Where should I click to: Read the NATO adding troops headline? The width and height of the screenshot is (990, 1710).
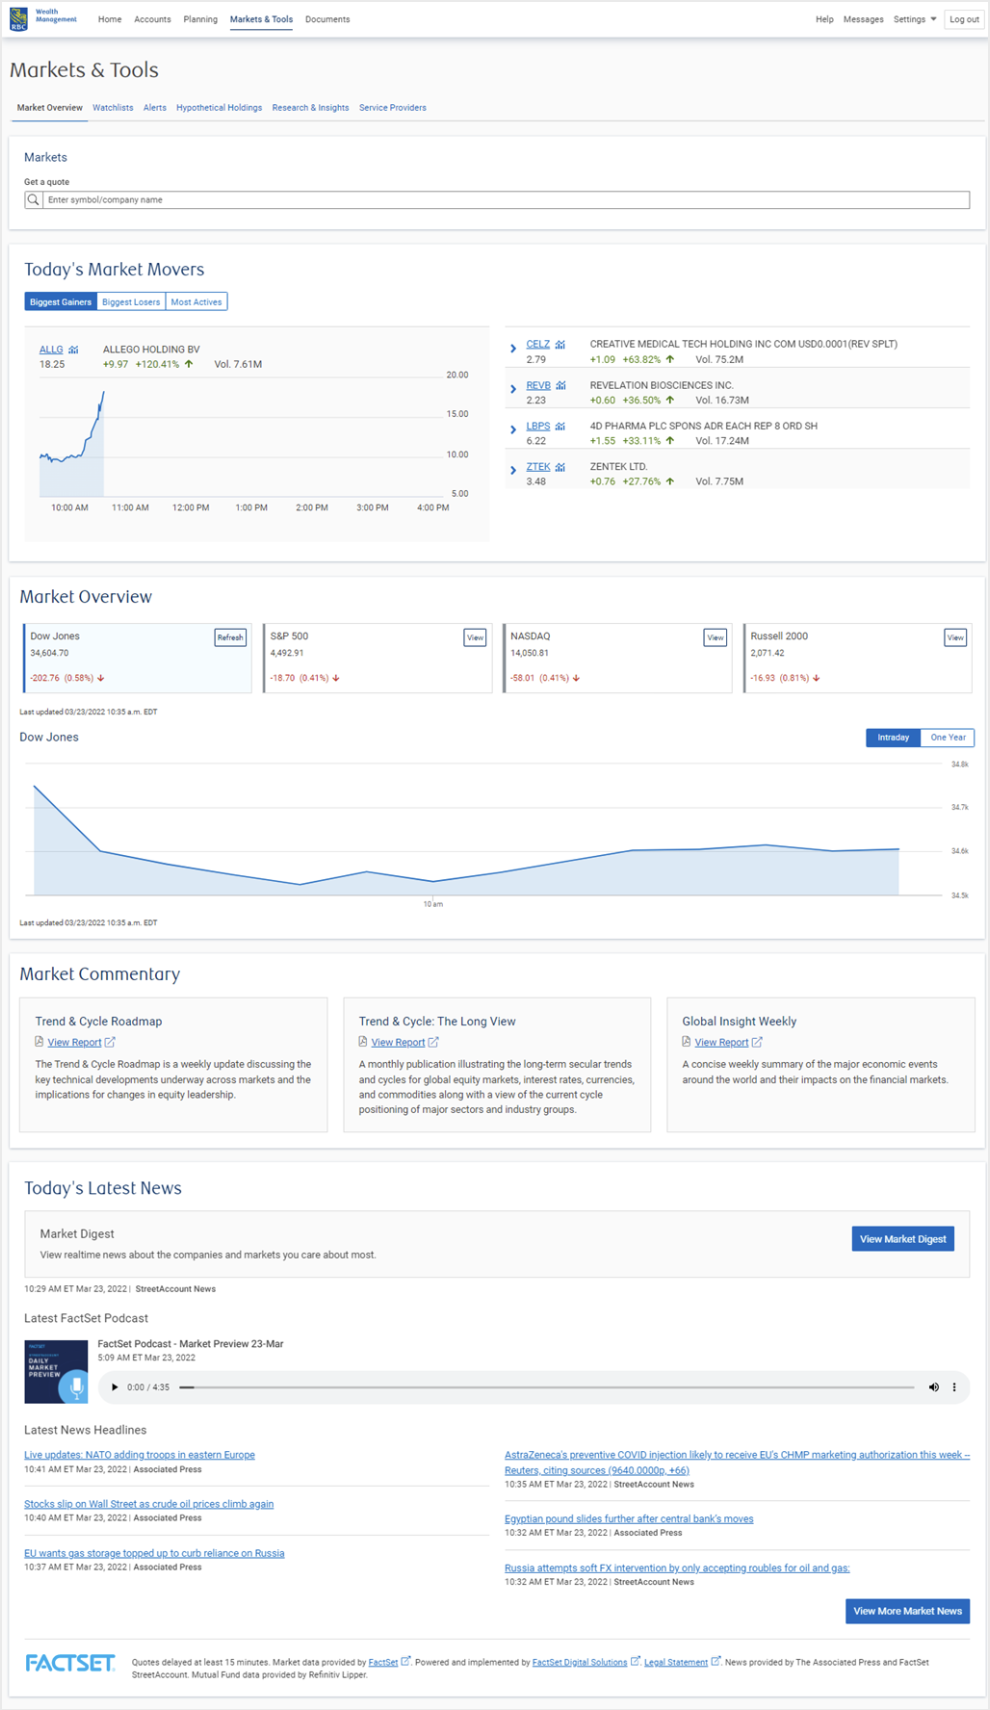[139, 1455]
